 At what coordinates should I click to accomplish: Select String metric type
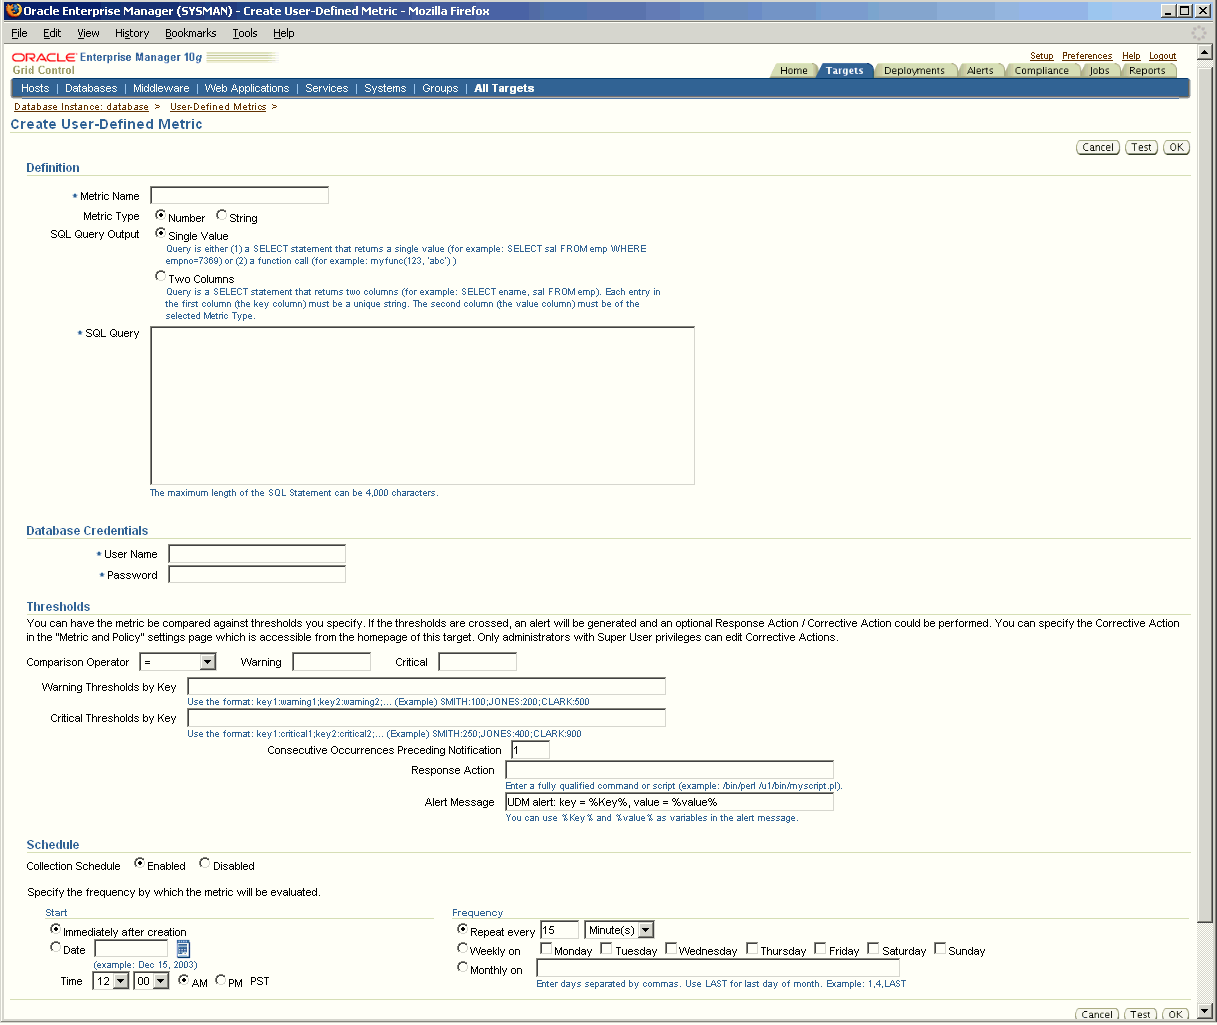coord(222,215)
